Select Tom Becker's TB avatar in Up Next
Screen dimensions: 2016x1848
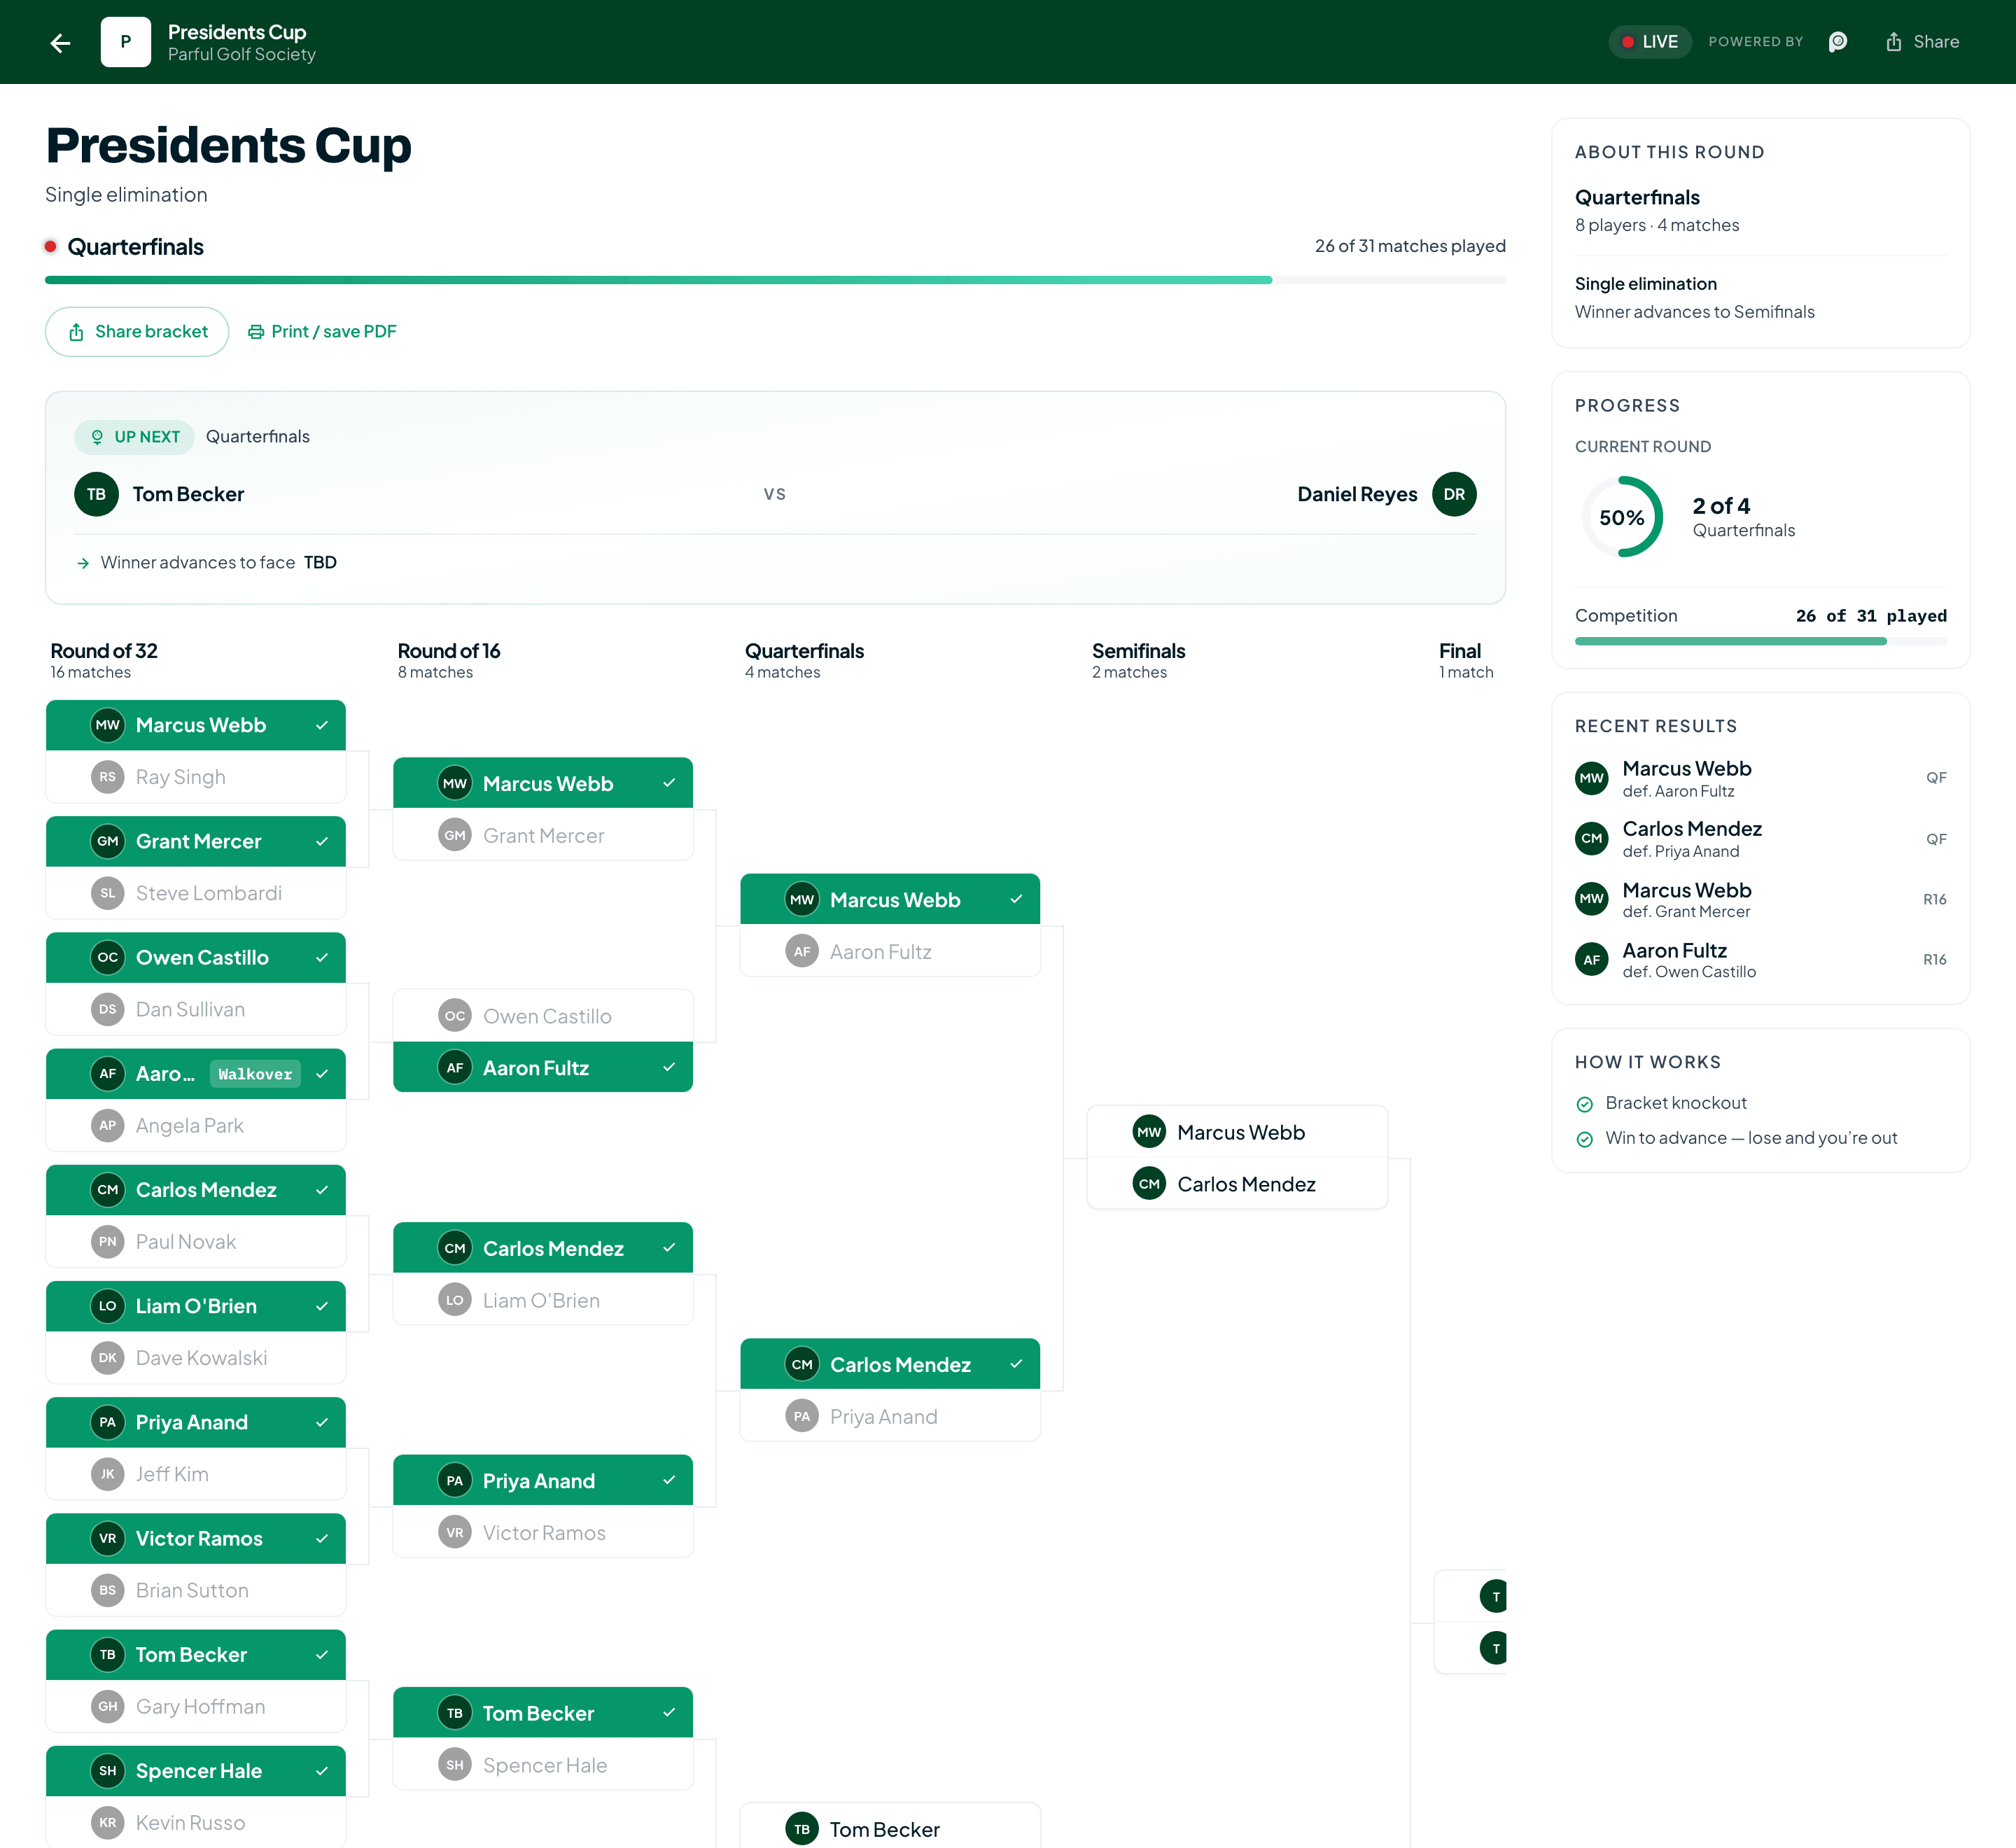[97, 494]
